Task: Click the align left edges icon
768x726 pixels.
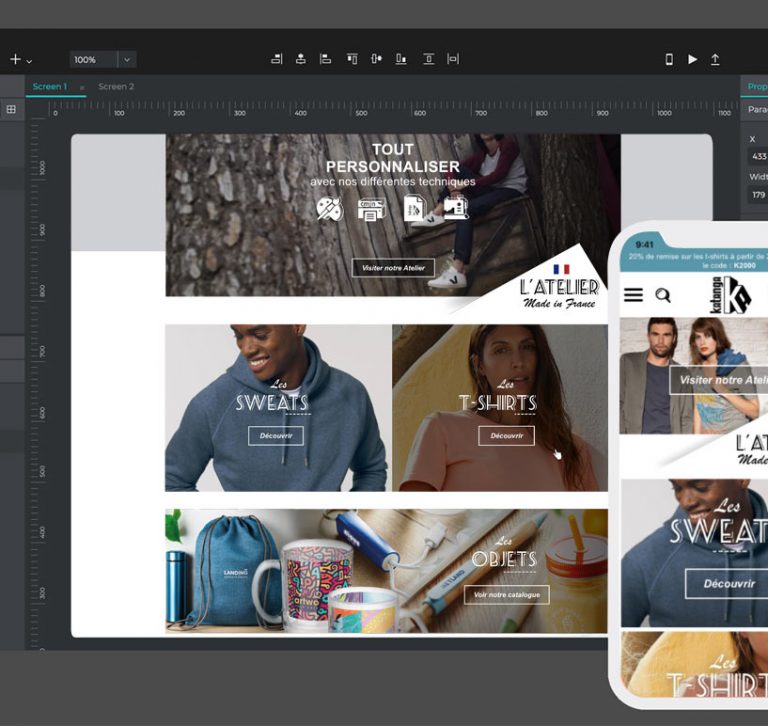Action: tap(325, 59)
